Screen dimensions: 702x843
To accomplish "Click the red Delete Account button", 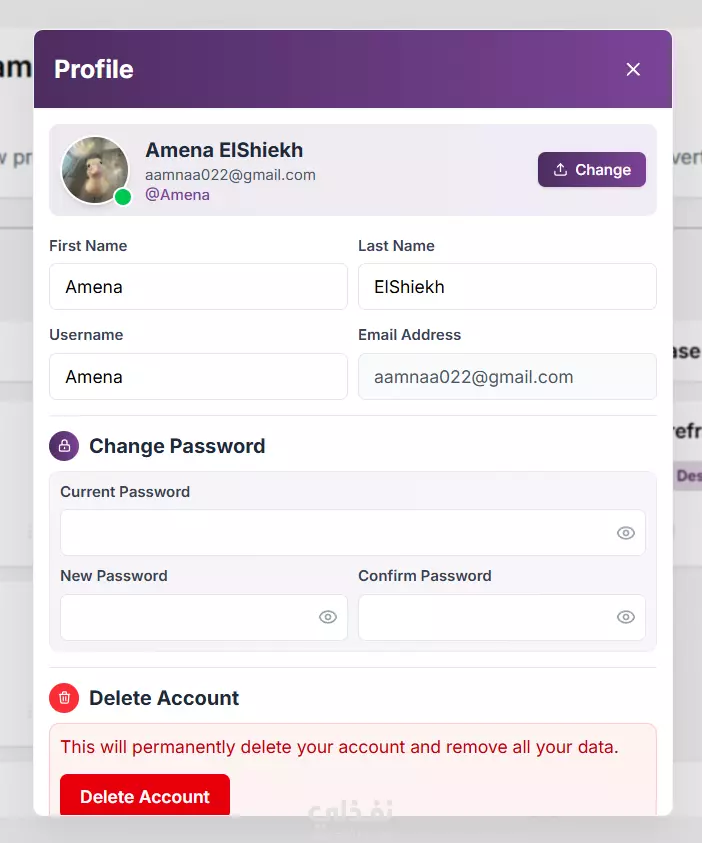I will tap(145, 795).
